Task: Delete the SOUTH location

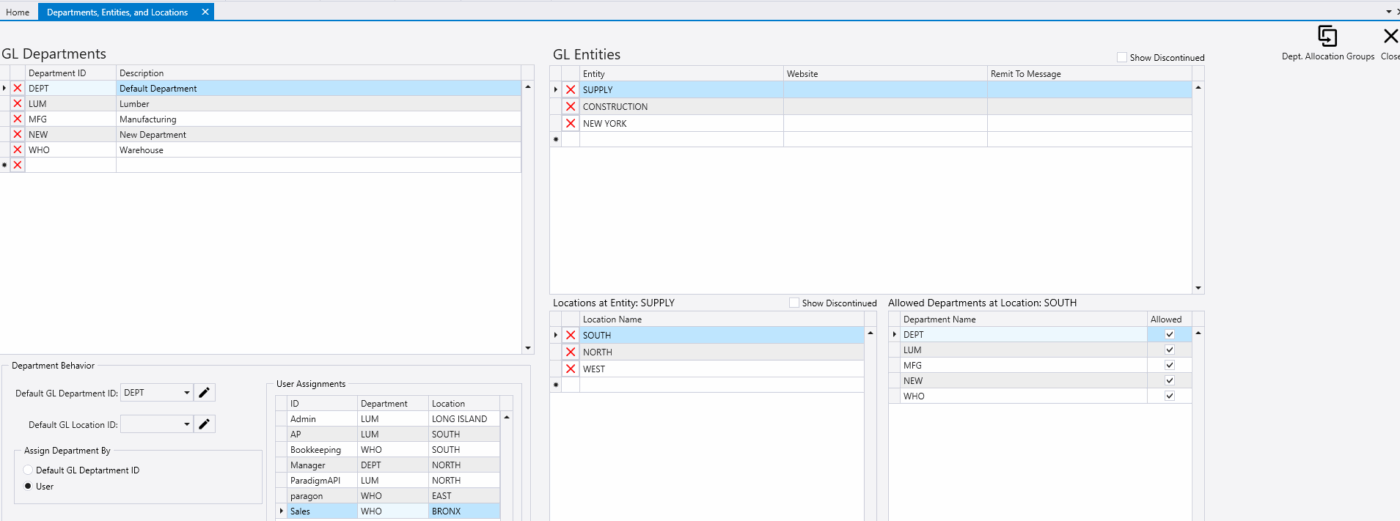Action: (x=571, y=336)
